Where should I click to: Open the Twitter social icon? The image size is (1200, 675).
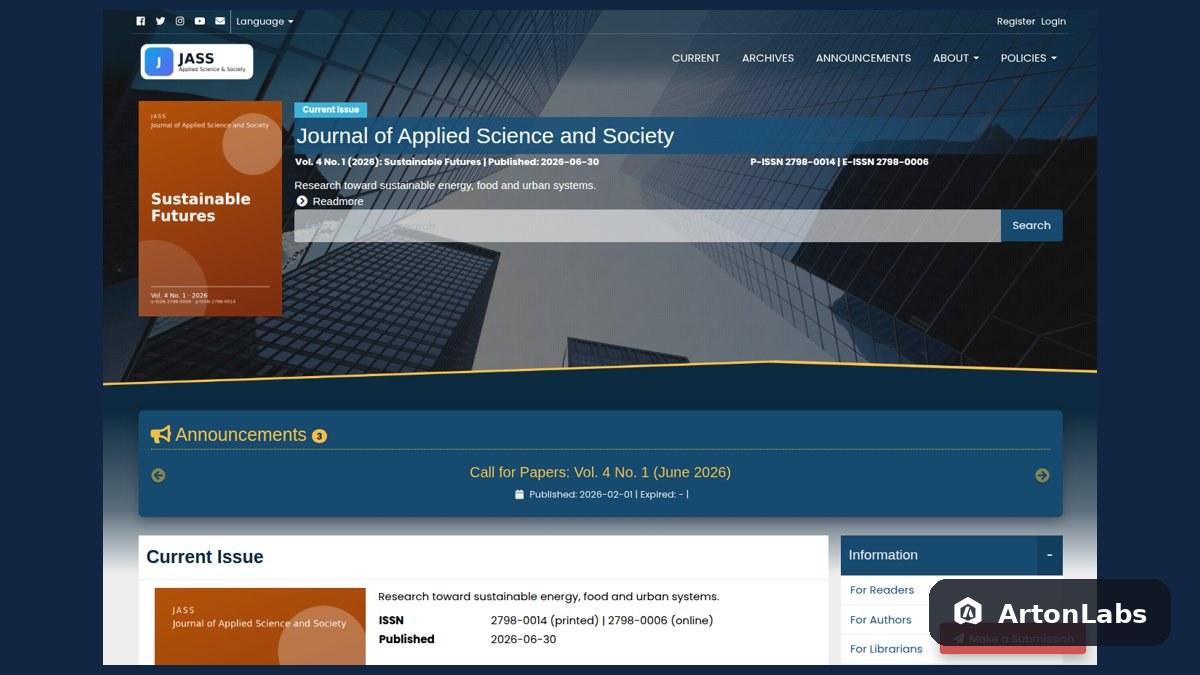[160, 21]
